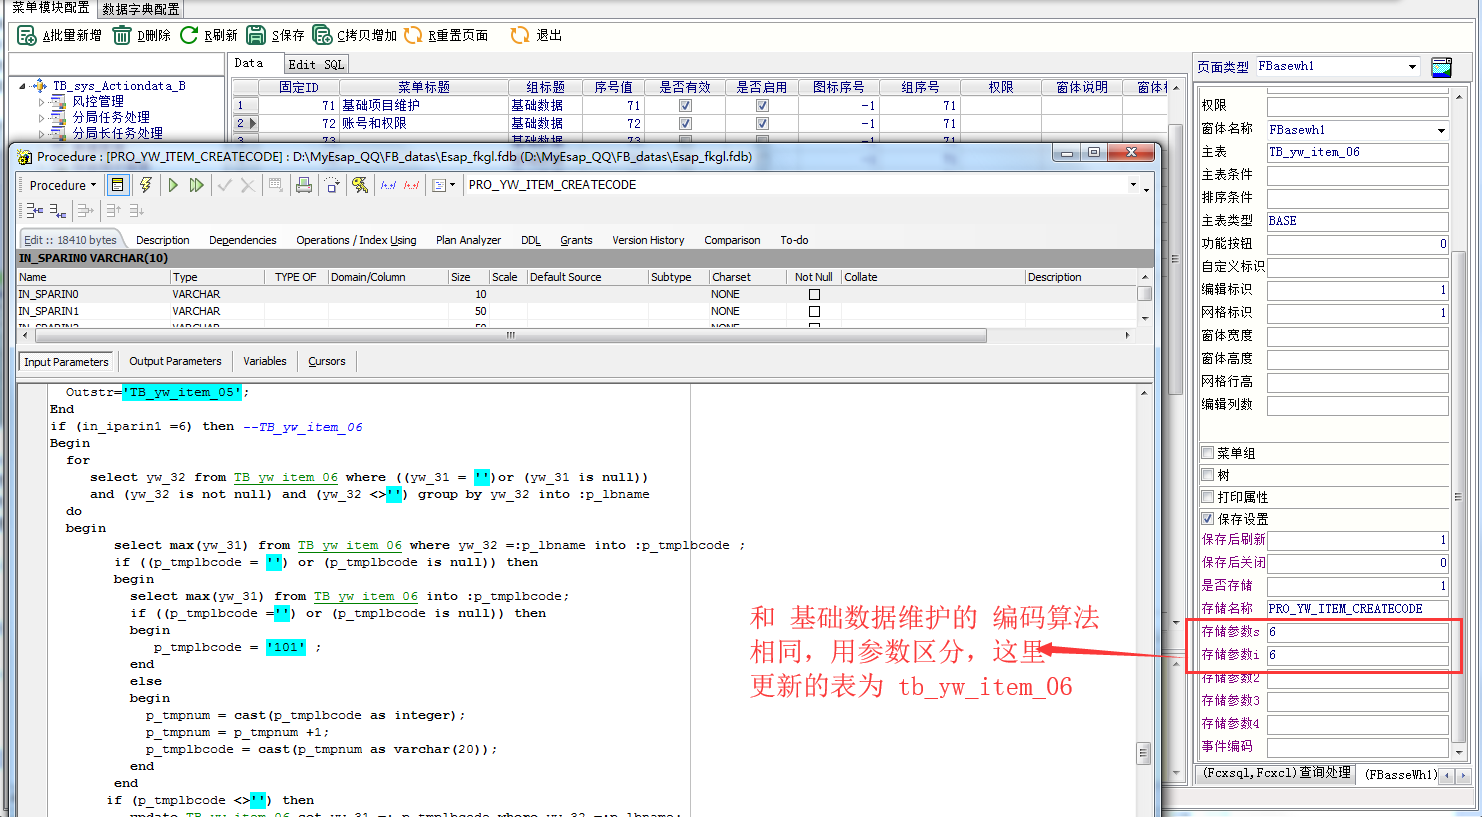
Task: Click the first indent-lines icon in second toolbar row
Action: (34, 210)
